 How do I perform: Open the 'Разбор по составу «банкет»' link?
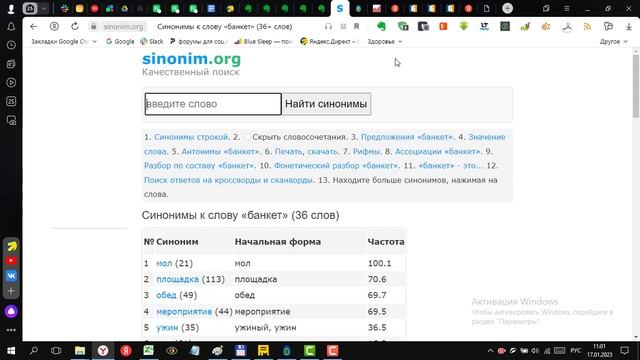click(x=199, y=166)
